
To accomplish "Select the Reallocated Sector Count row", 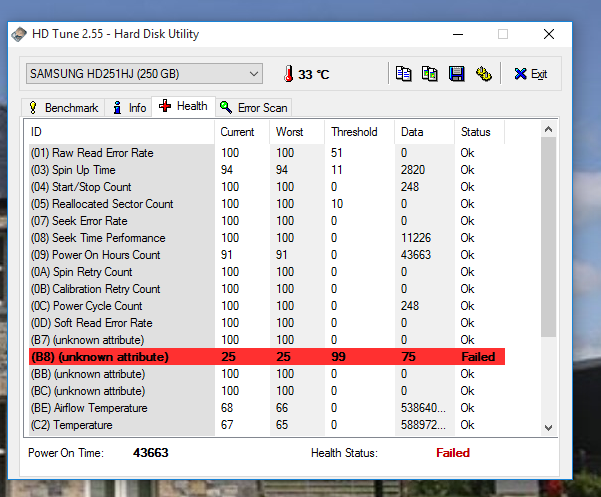I will click(267, 204).
